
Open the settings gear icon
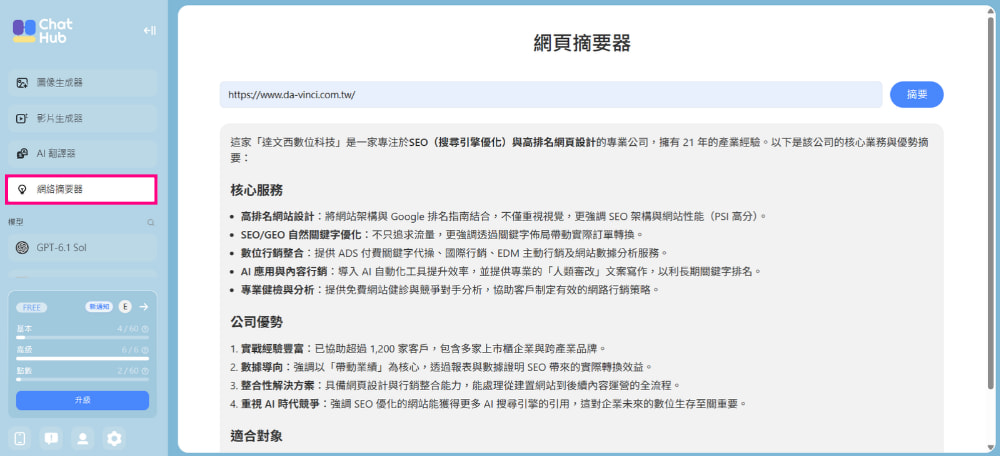(x=114, y=439)
